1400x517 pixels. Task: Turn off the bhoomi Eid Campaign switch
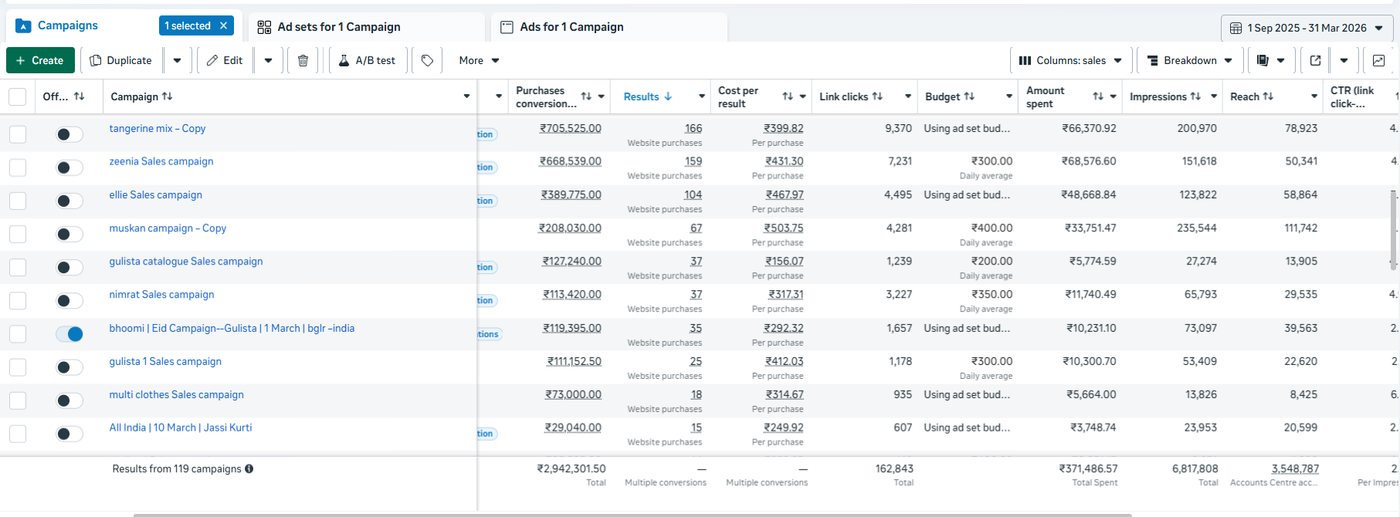pos(69,334)
